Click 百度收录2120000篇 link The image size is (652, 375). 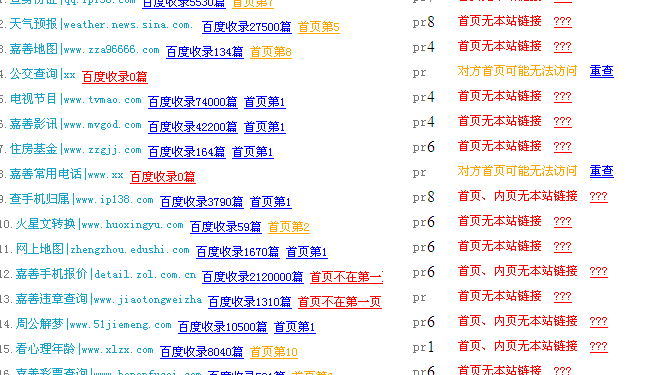(253, 276)
